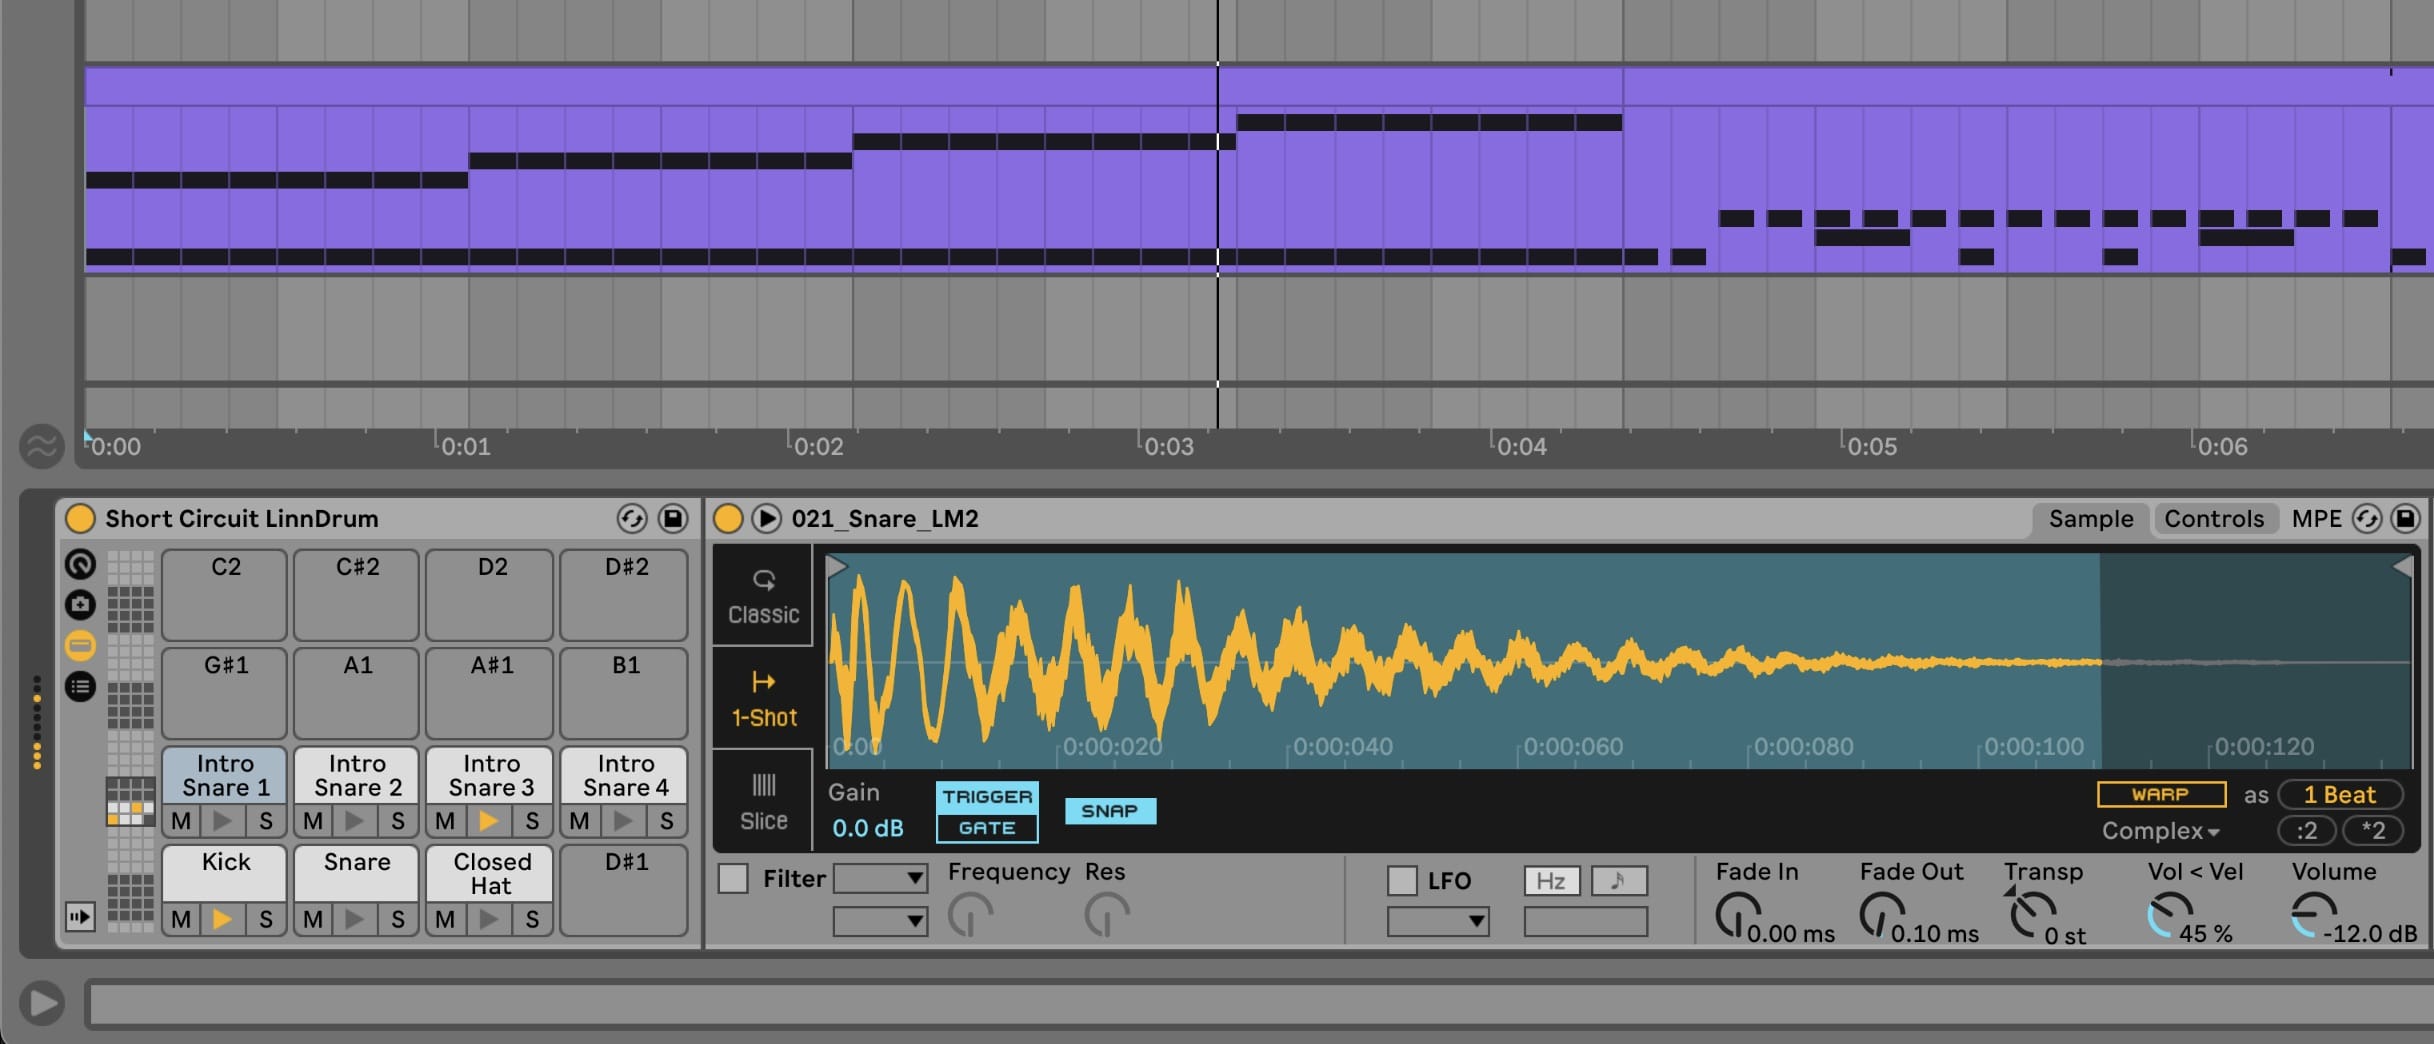
Task: Toggle the Short Circuit LinnDrum device activator
Action: pyautogui.click(x=80, y=518)
